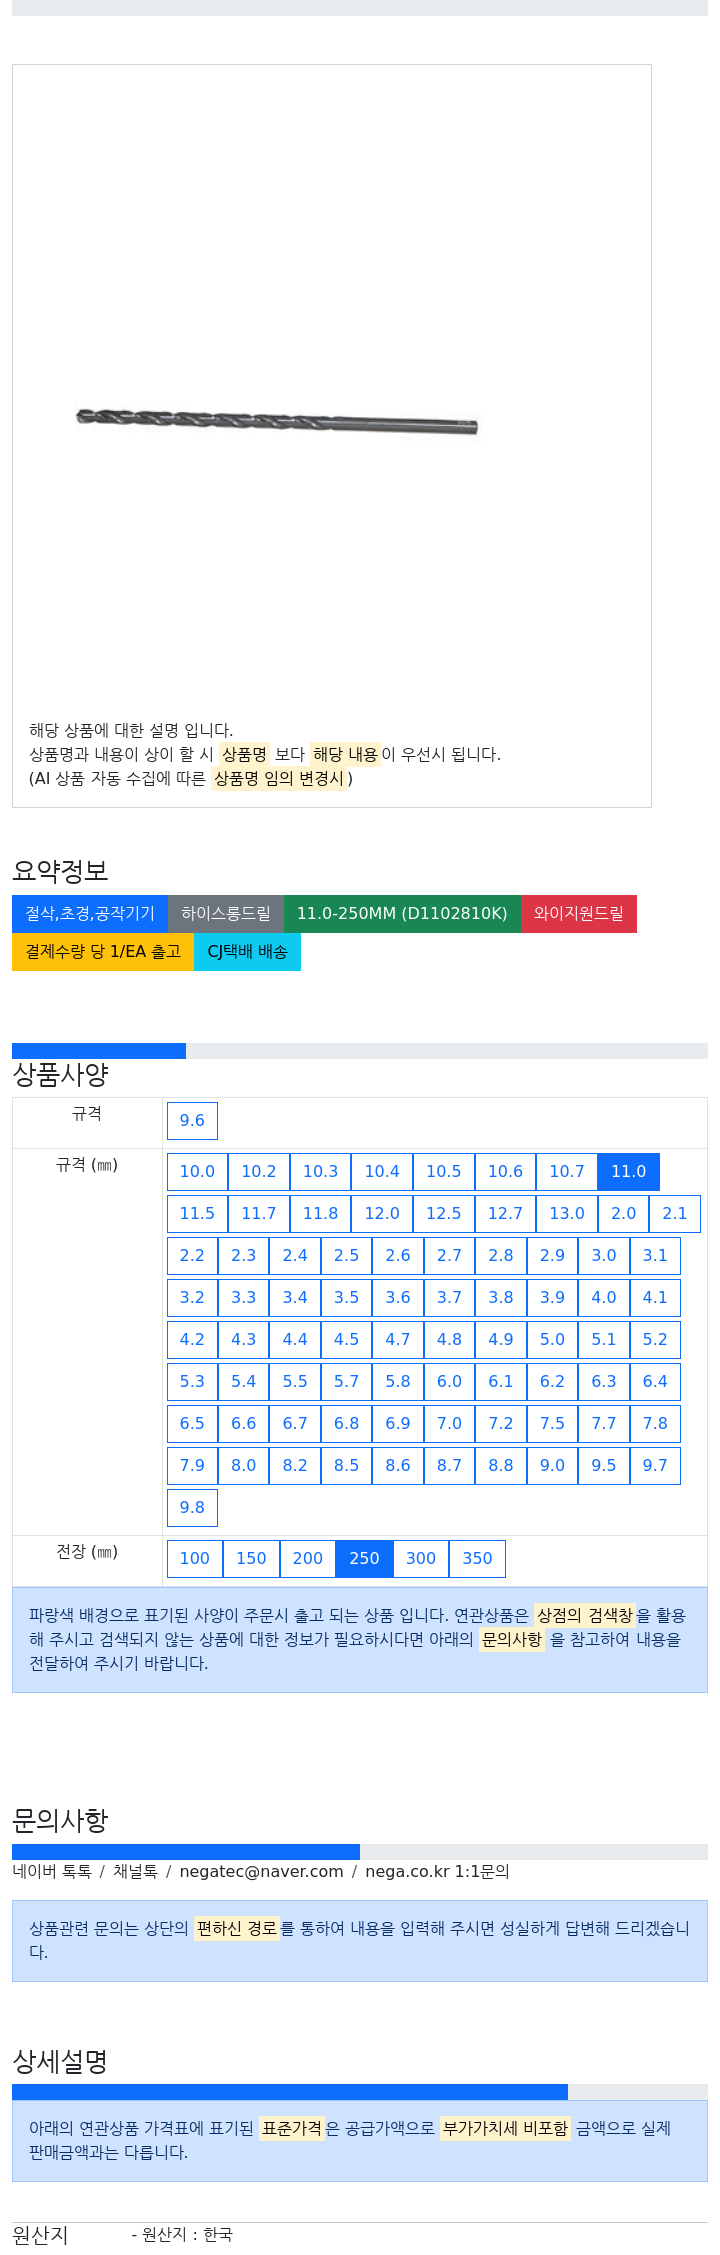
Task: Select the 250 length option
Action: (364, 1558)
